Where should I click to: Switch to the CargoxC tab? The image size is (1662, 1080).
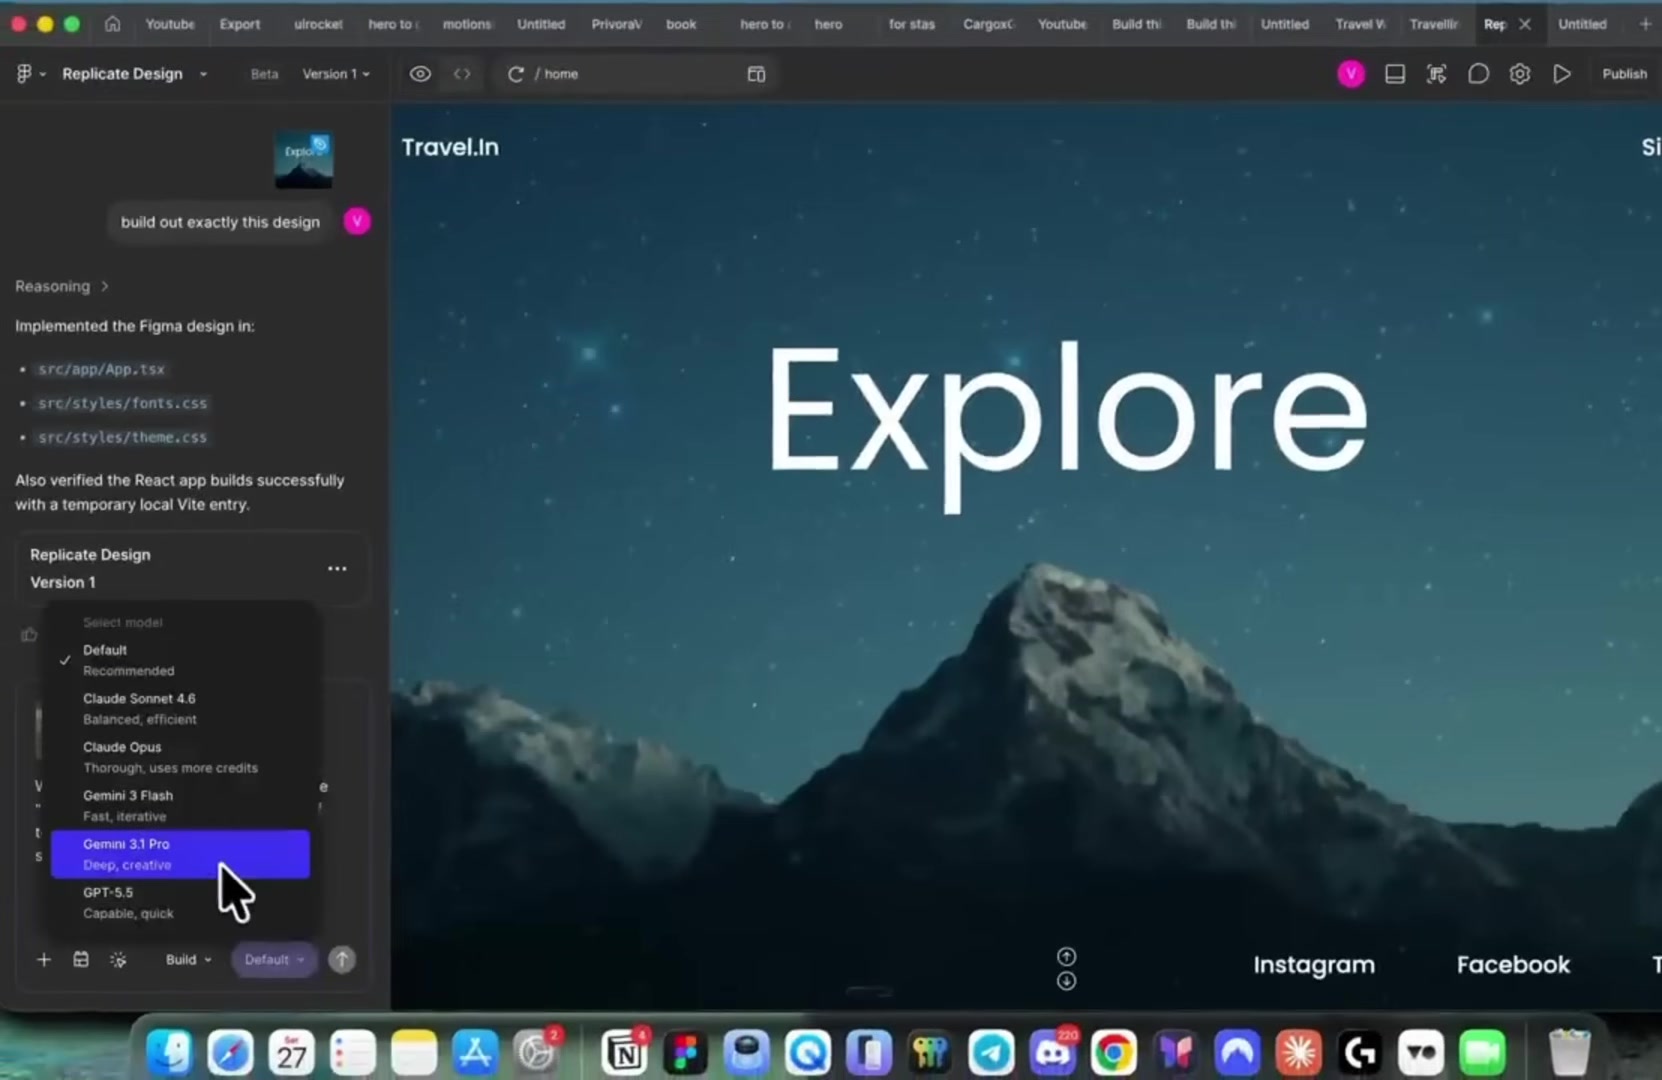pos(988,24)
